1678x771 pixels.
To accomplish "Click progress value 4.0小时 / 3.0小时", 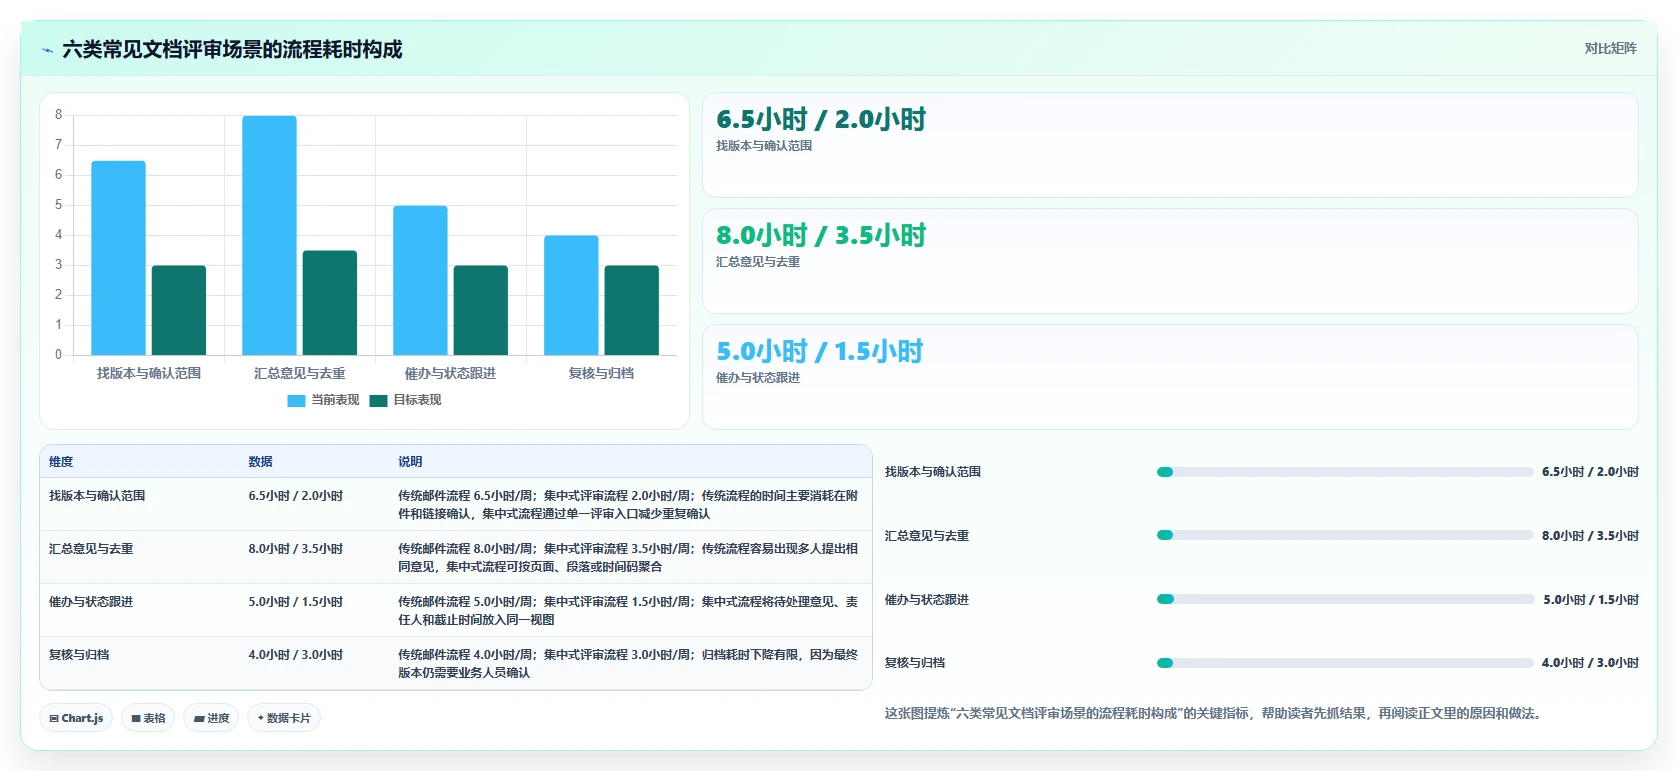I will 1590,663.
